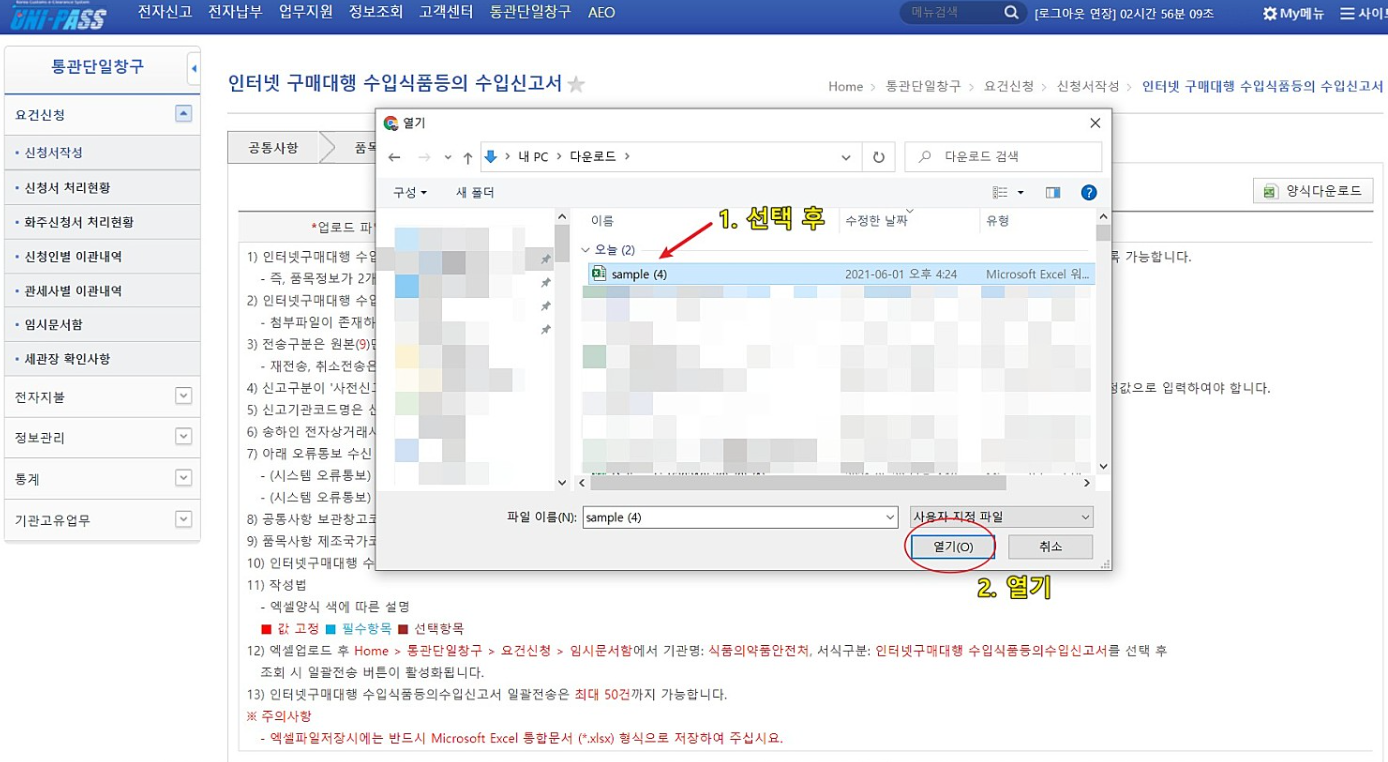The width and height of the screenshot is (1388, 762).
Task: Switch to the 공통사항 tab
Action: tap(273, 147)
